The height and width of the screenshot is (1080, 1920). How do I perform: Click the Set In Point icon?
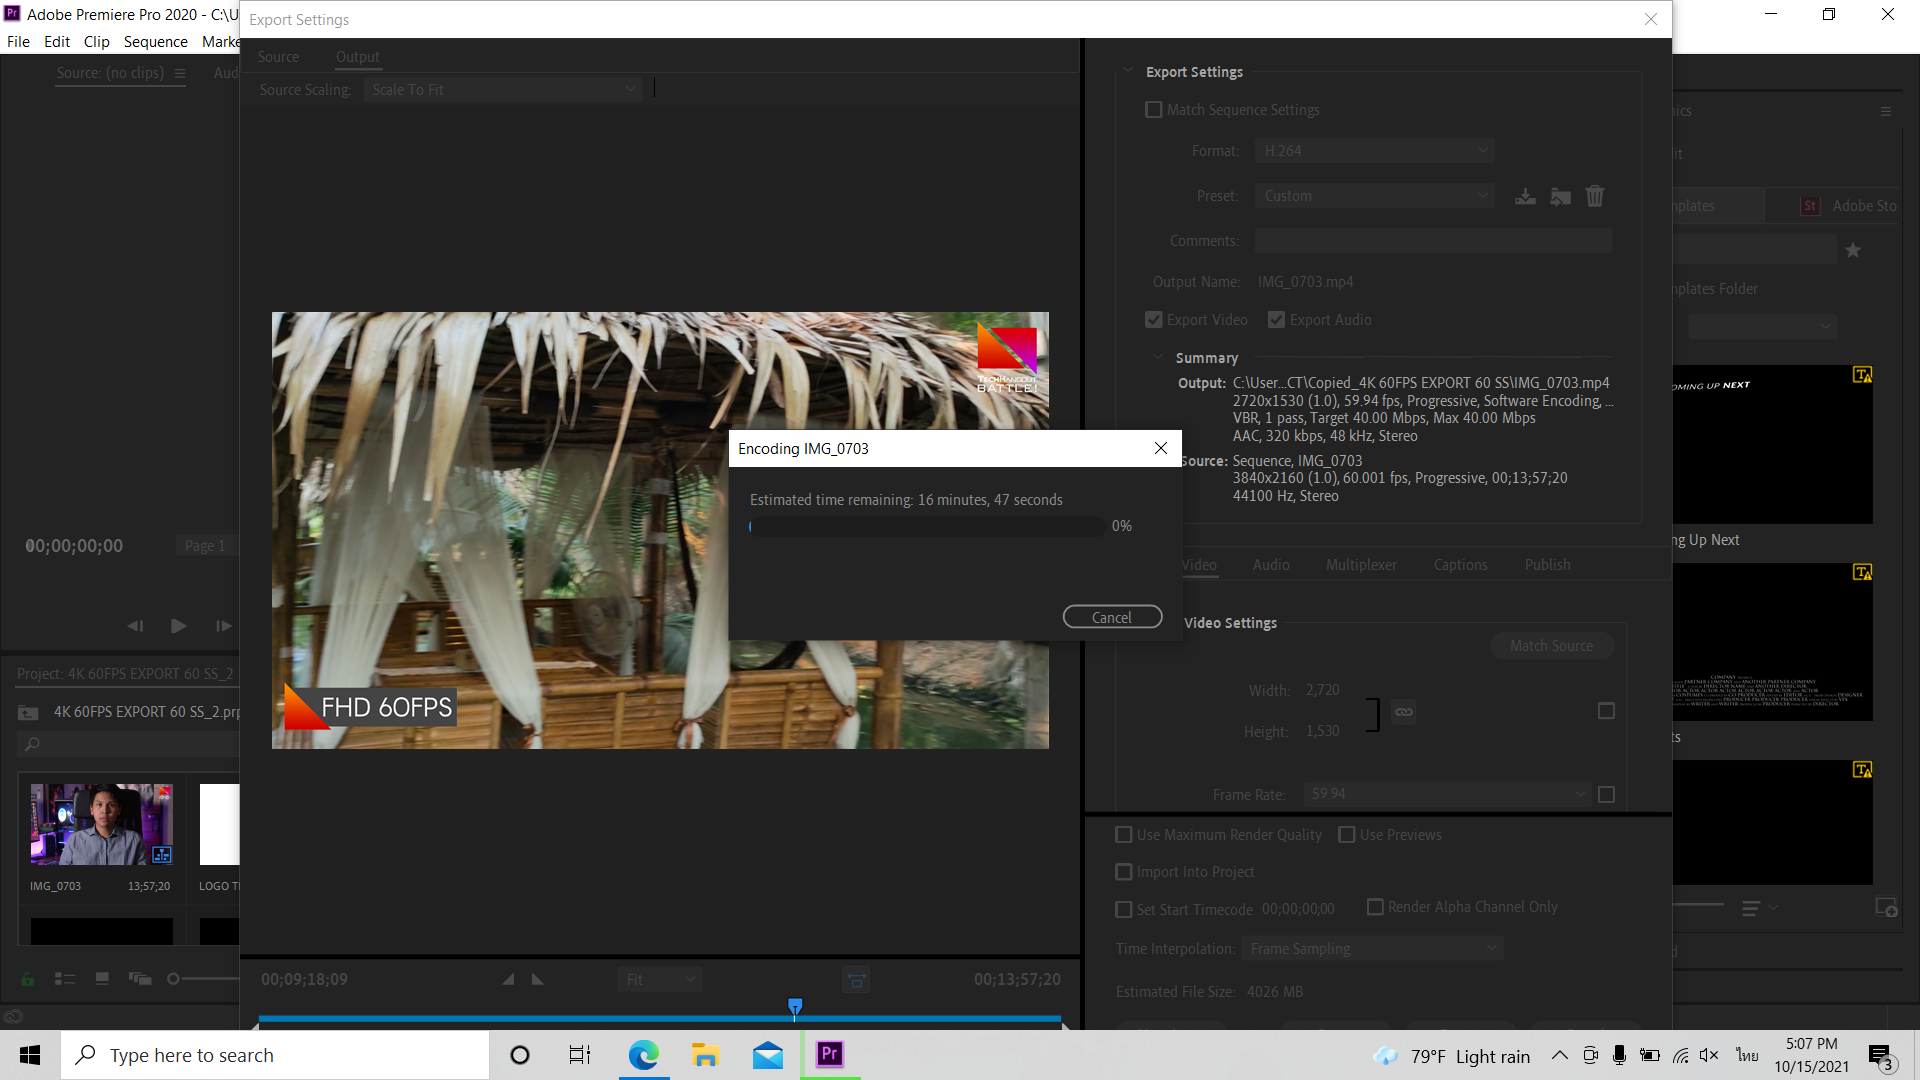(x=508, y=980)
